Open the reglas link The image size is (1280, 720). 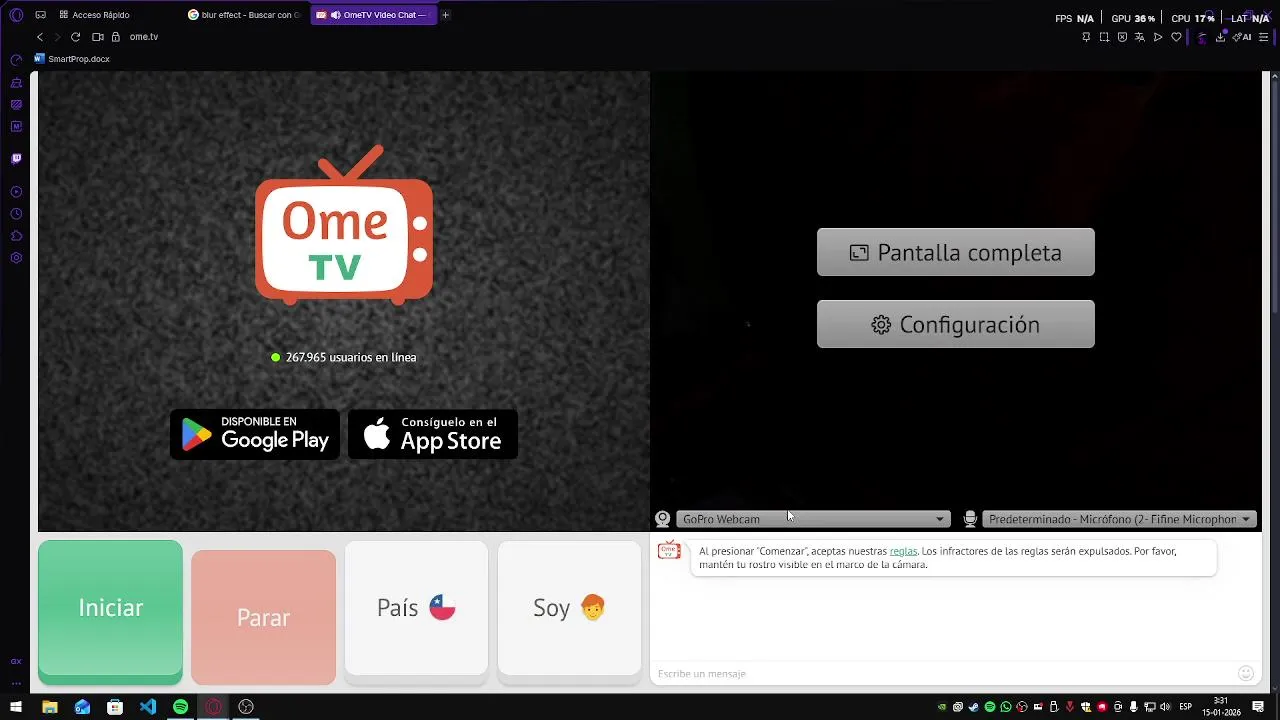903,551
